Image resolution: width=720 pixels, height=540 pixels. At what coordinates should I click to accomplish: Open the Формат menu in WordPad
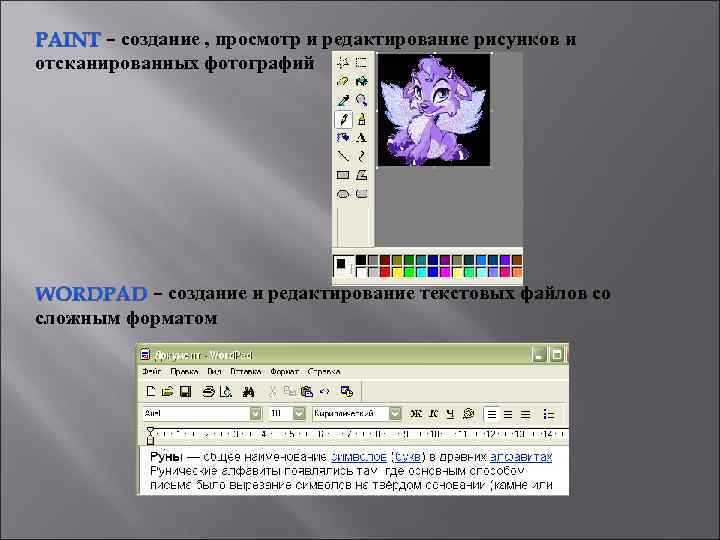click(x=285, y=371)
